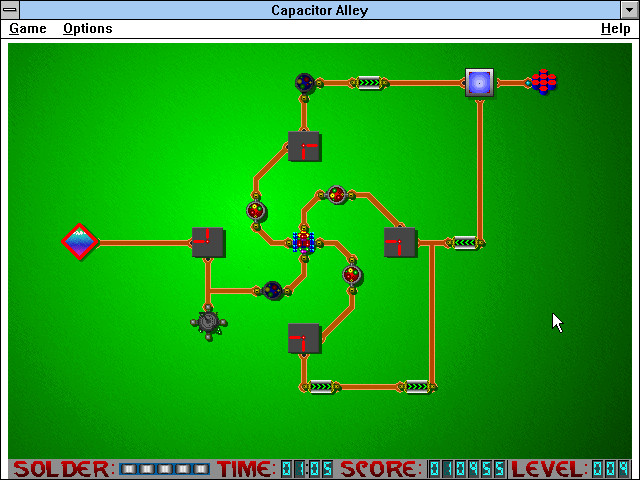640x480 pixels.
Task: Click the Solder meter in status bar
Action: click(164, 469)
